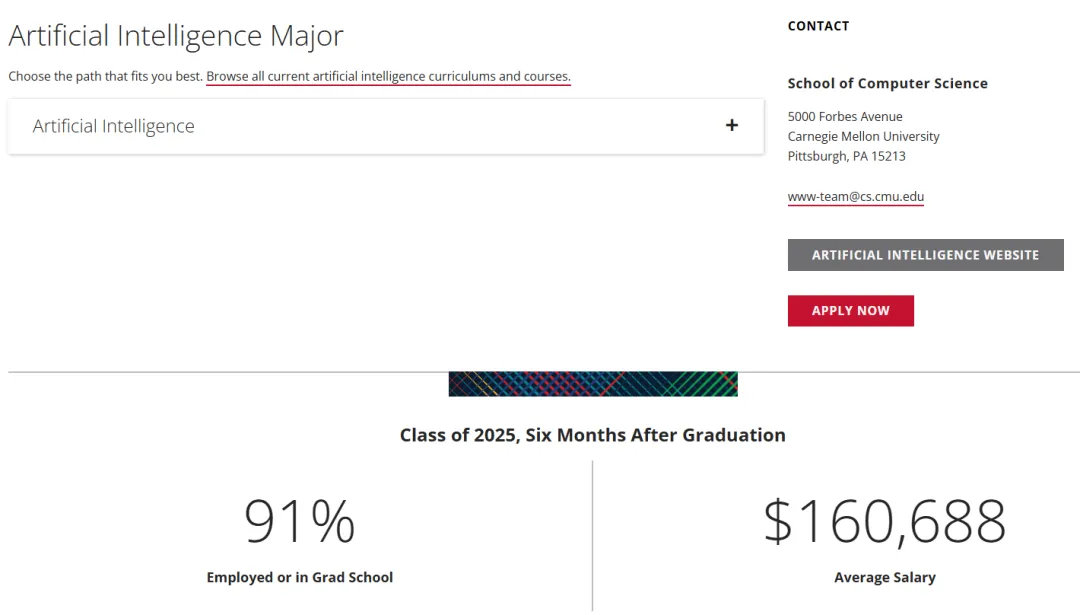
Task: Select the Average Salary label
Action: (x=885, y=577)
